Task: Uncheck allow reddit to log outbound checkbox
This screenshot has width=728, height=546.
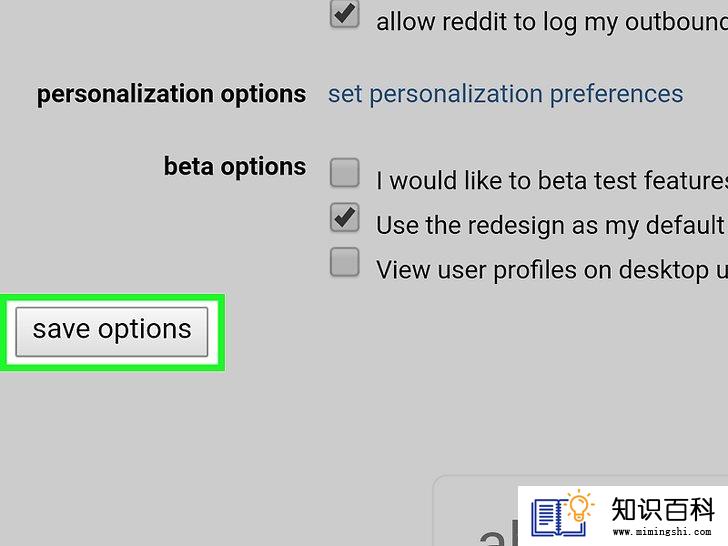Action: [x=344, y=14]
